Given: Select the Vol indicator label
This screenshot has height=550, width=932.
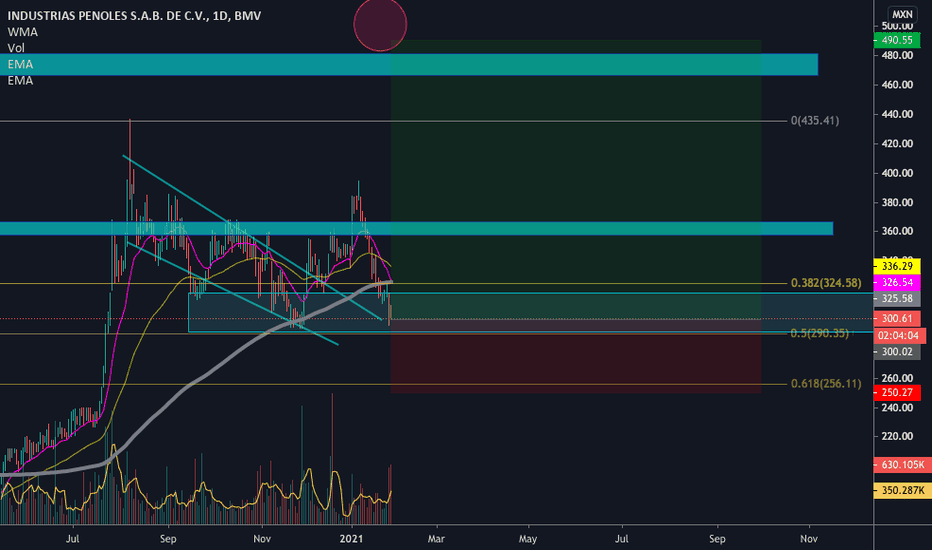Looking at the screenshot, I should coord(16,48).
